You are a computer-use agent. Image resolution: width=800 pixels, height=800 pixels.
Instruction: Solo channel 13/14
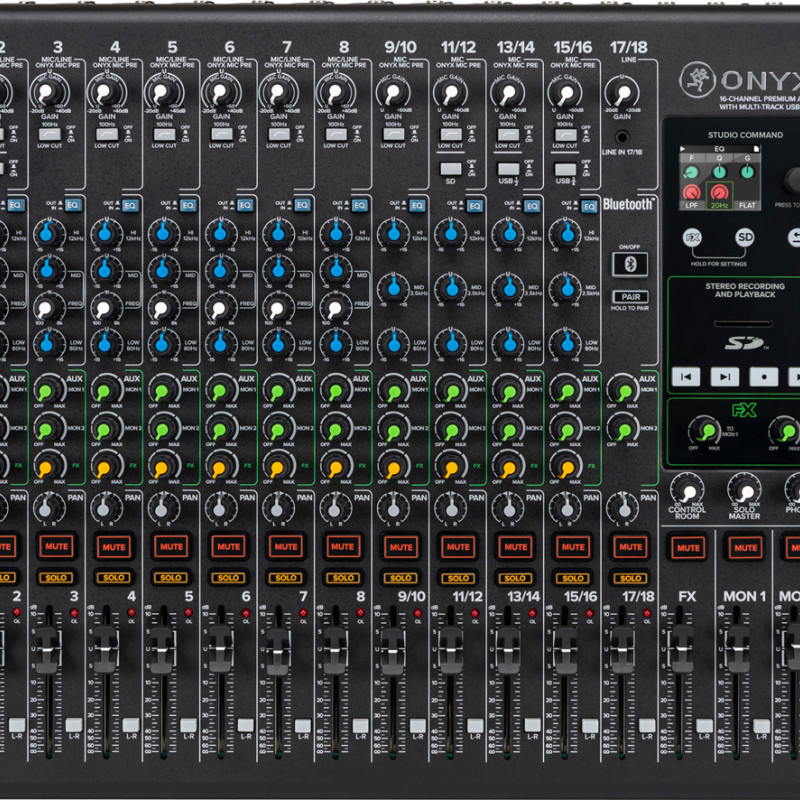pos(515,578)
